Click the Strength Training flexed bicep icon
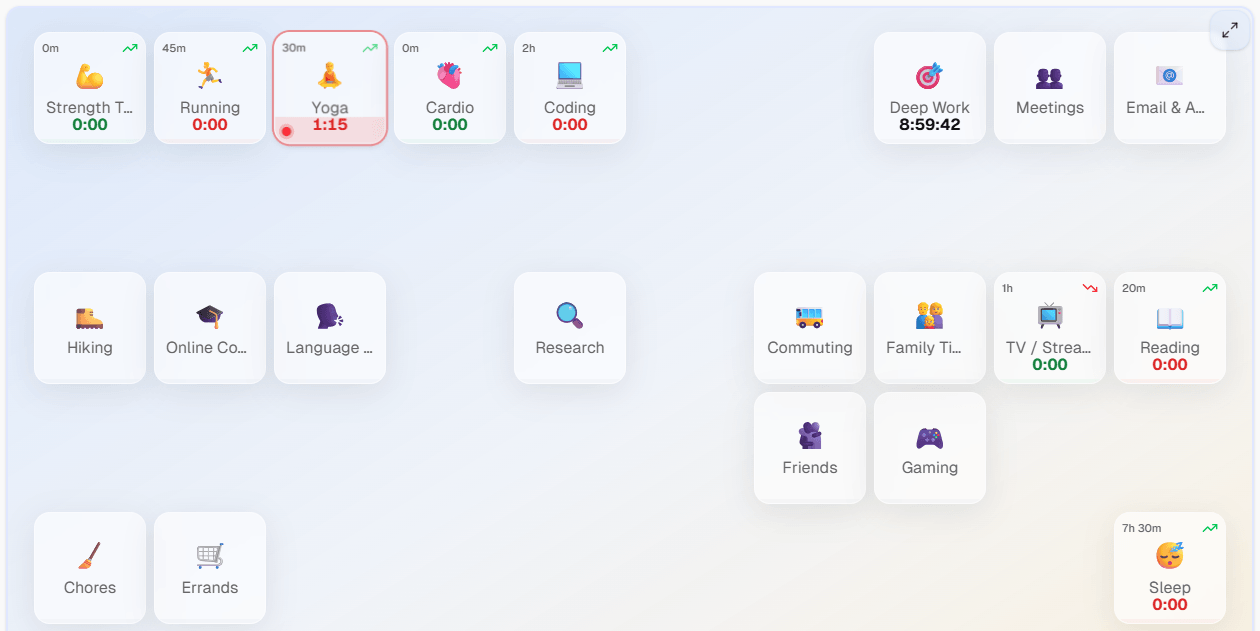 coord(90,76)
